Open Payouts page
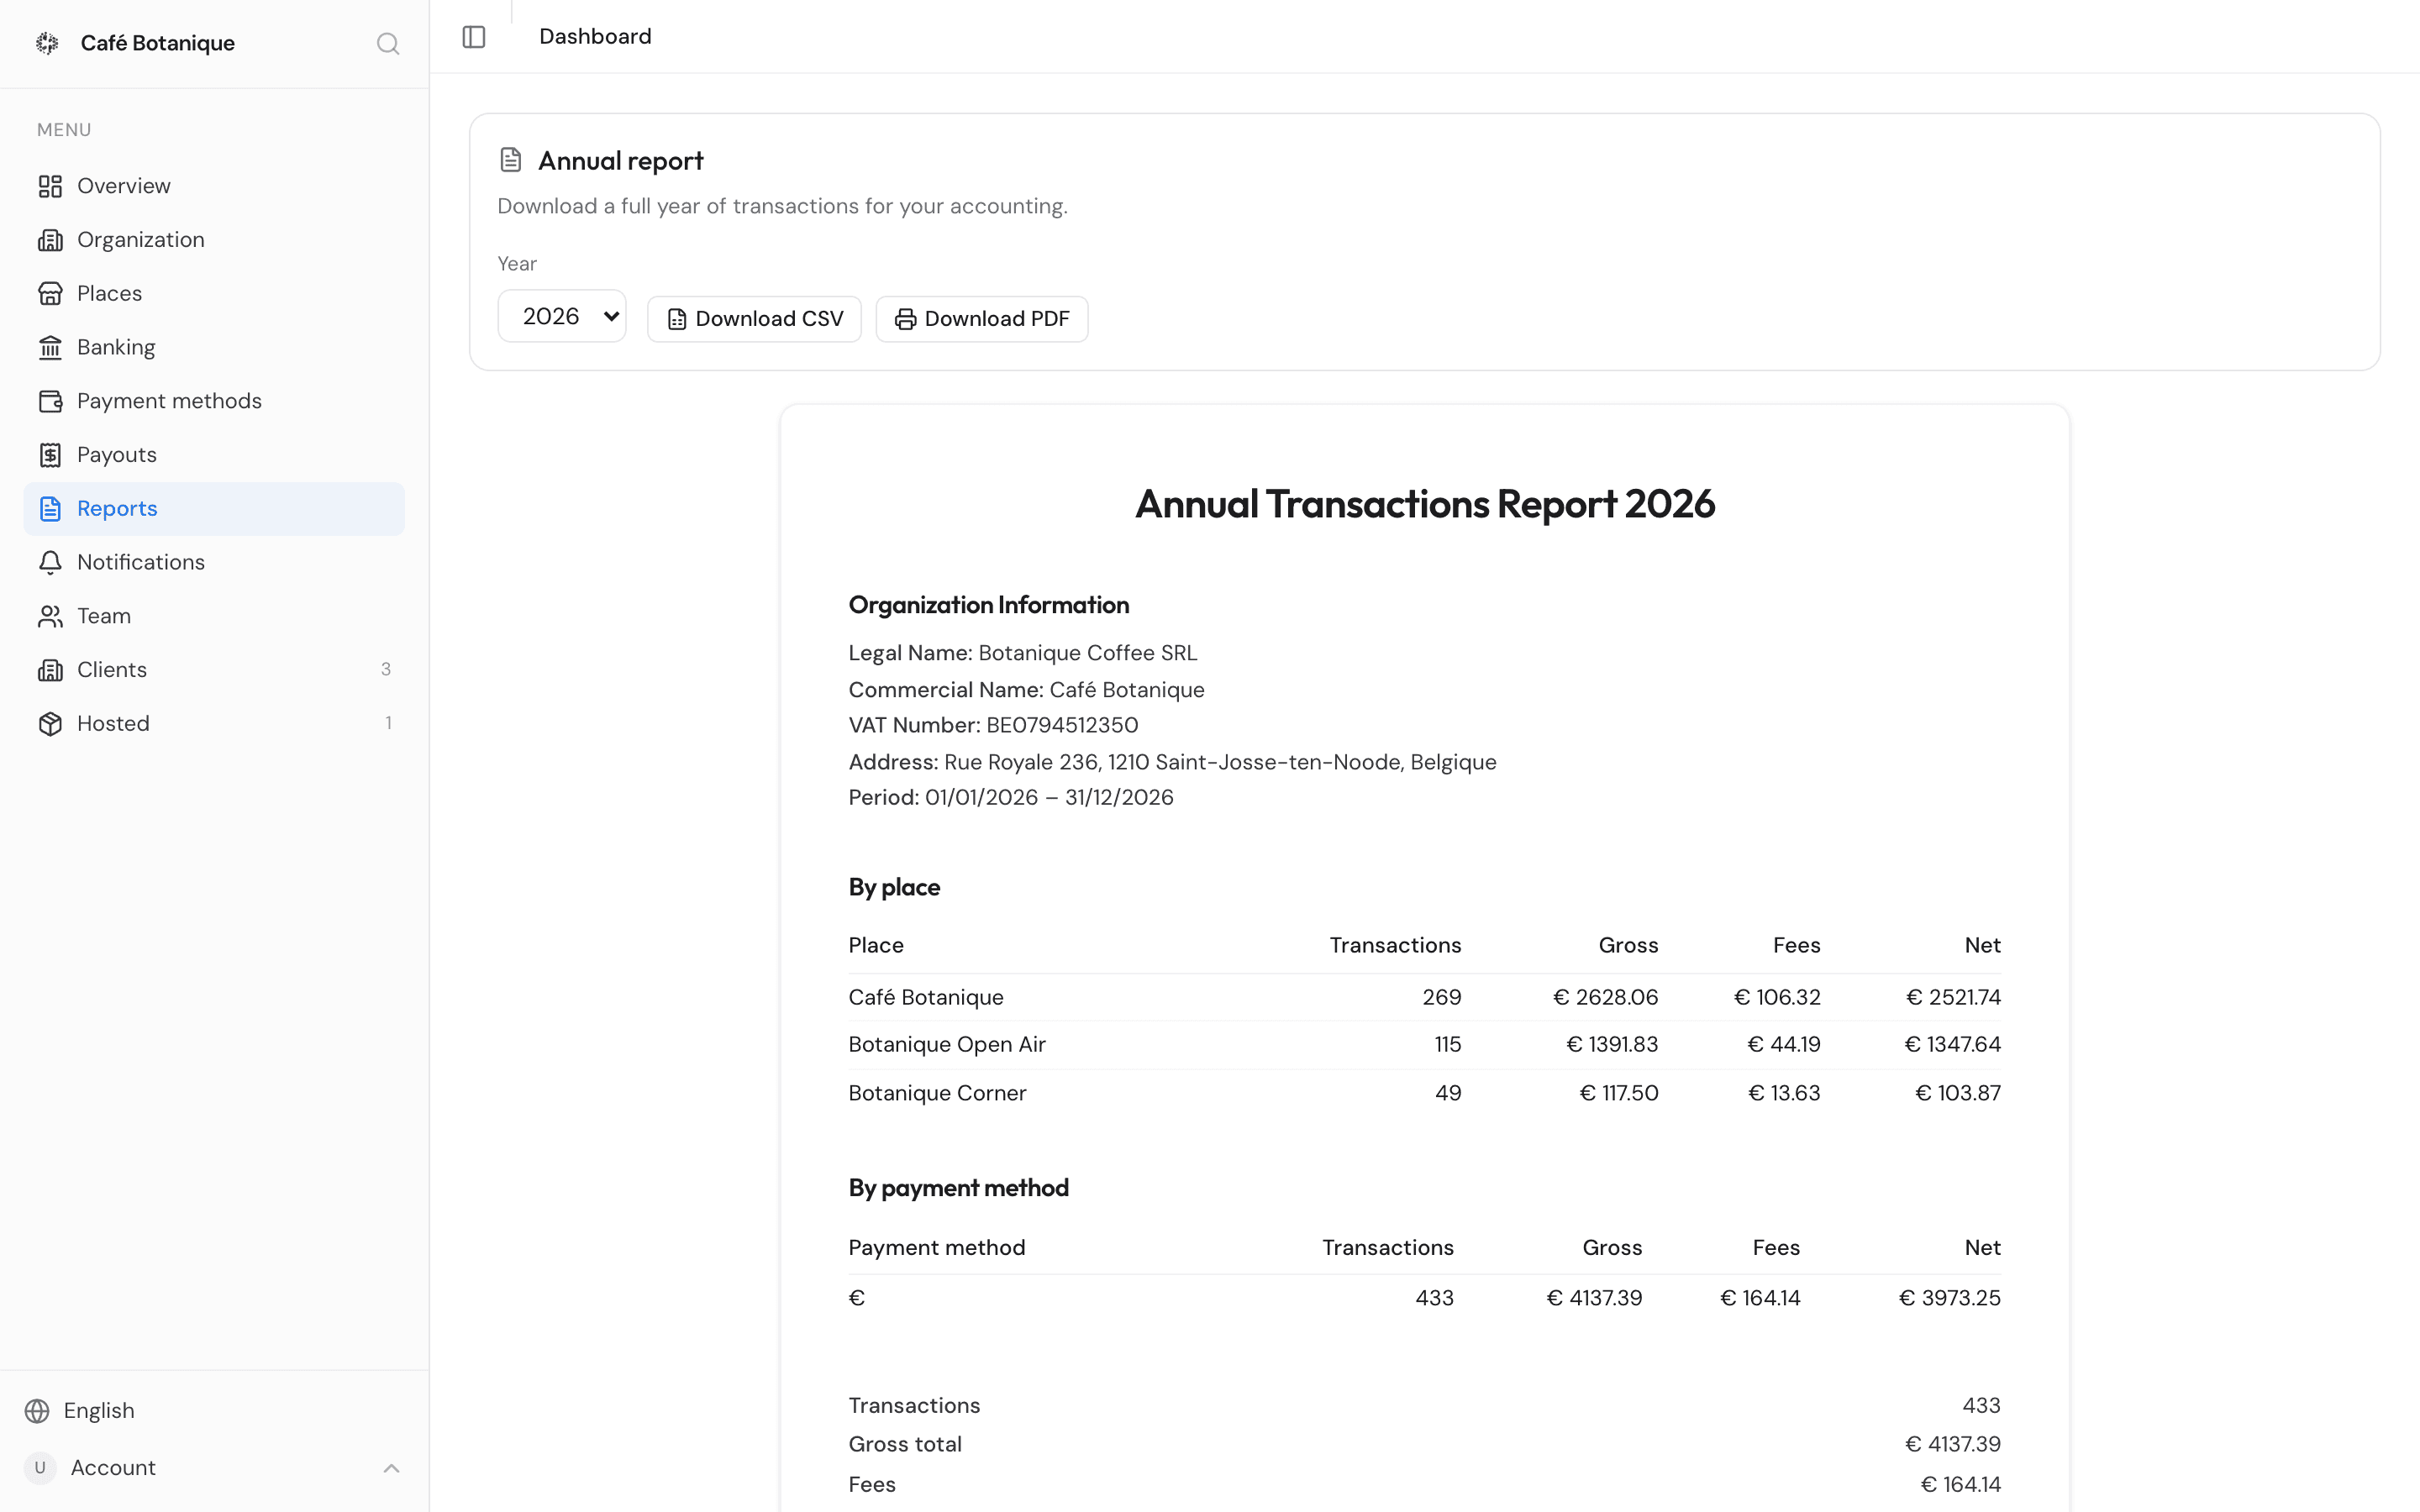 click(214, 455)
